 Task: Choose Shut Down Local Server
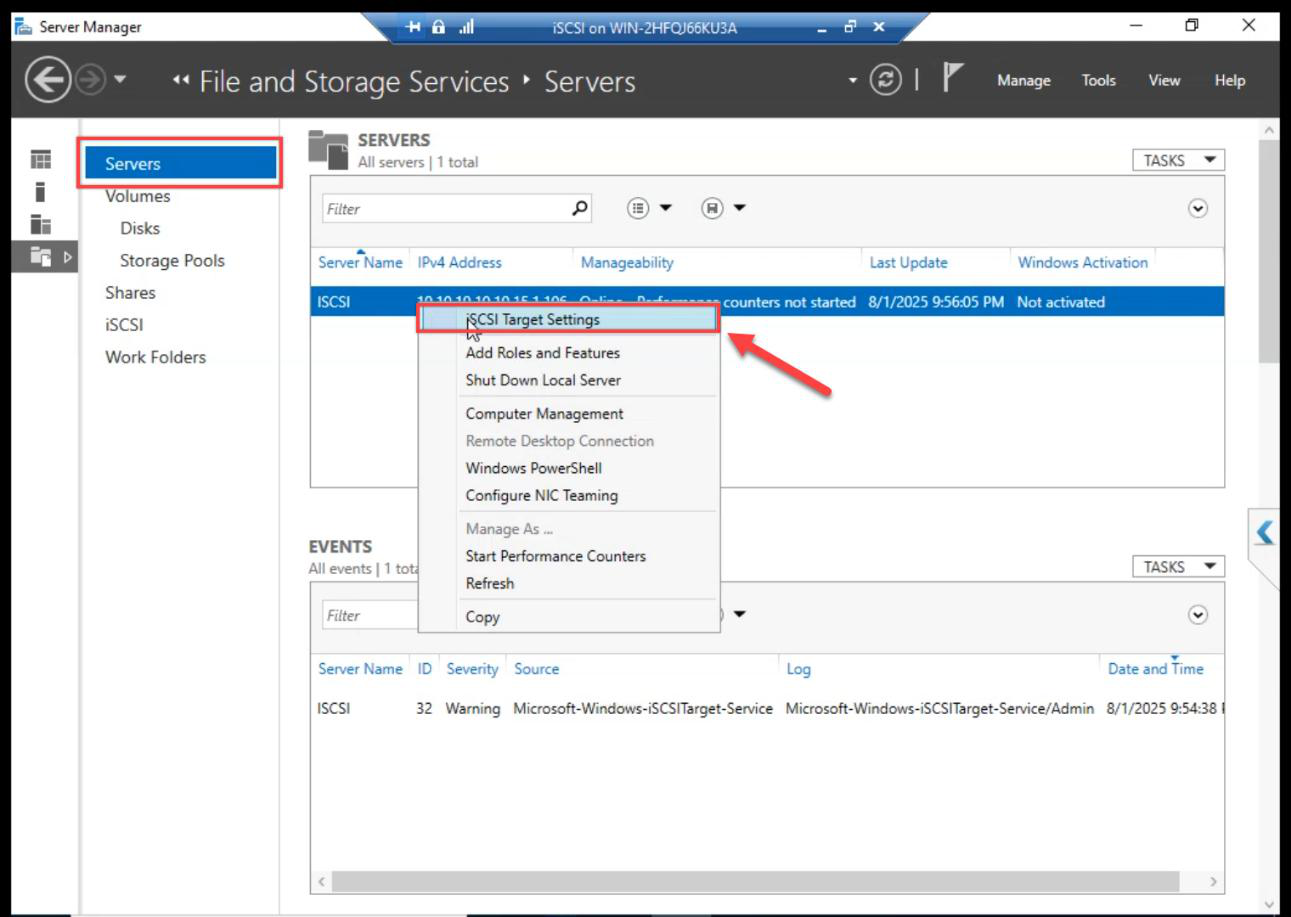coord(543,380)
